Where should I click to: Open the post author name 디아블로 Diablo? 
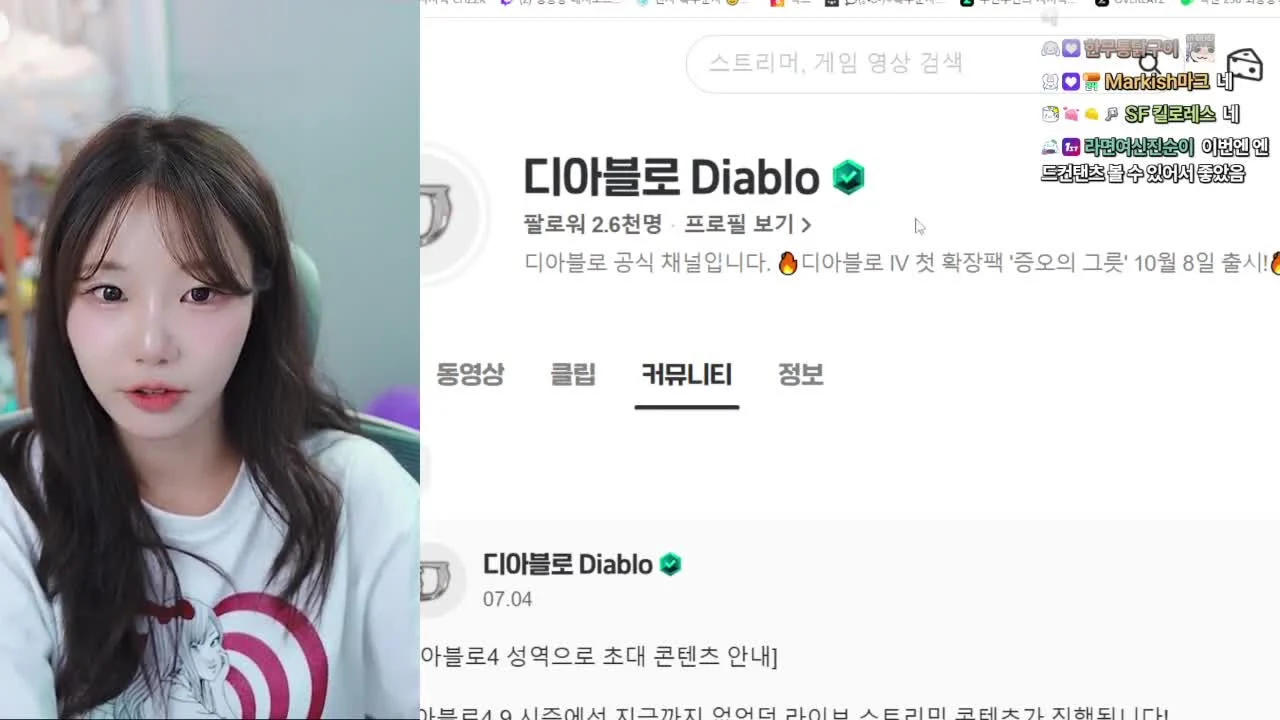click(568, 565)
